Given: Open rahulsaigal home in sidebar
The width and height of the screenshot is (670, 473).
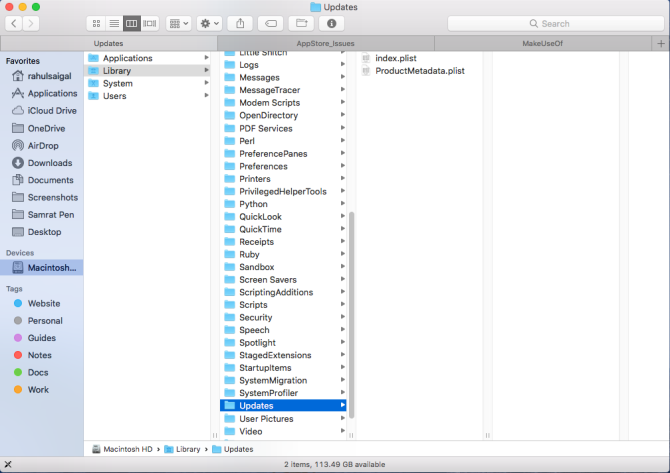Looking at the screenshot, I should point(42,76).
